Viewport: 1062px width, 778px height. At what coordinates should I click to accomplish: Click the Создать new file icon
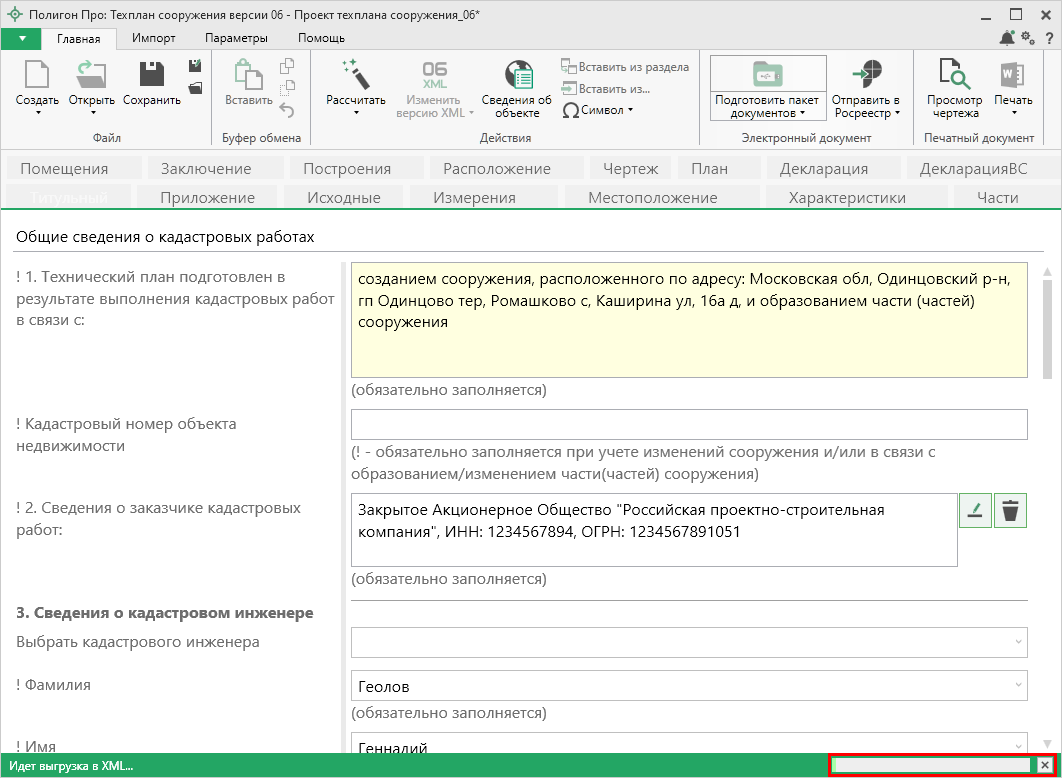pyautogui.click(x=37, y=75)
